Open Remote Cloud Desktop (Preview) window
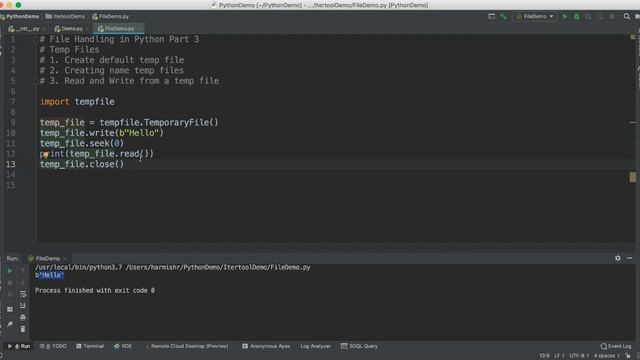Image resolution: width=640 pixels, height=360 pixels. (187, 346)
